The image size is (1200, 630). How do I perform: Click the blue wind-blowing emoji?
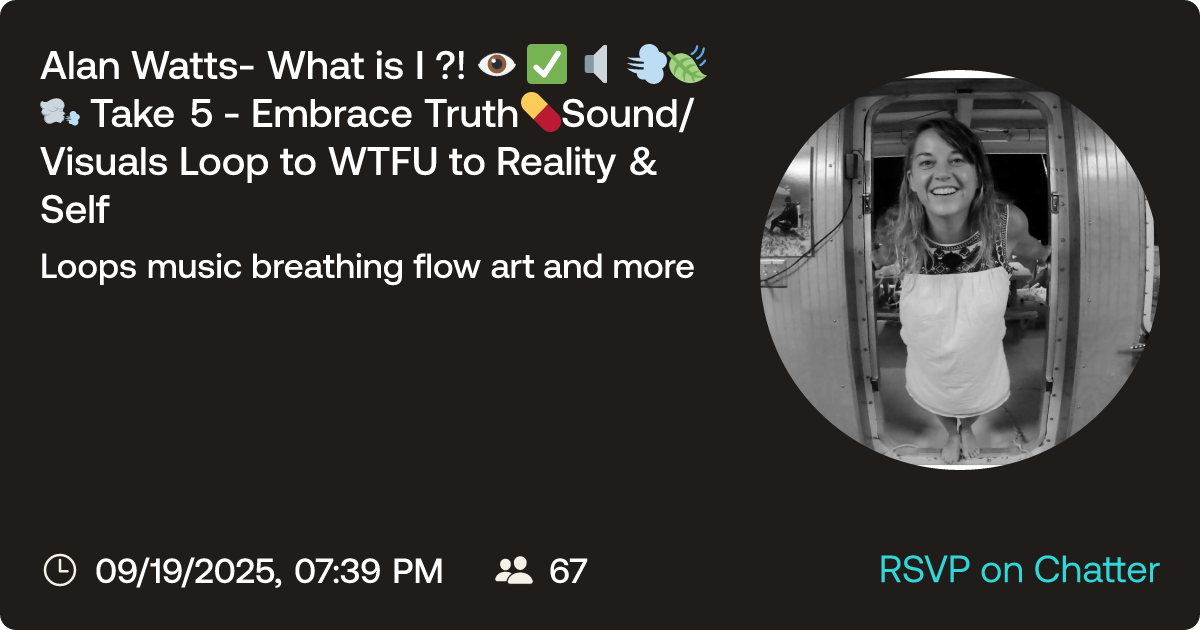coord(645,66)
